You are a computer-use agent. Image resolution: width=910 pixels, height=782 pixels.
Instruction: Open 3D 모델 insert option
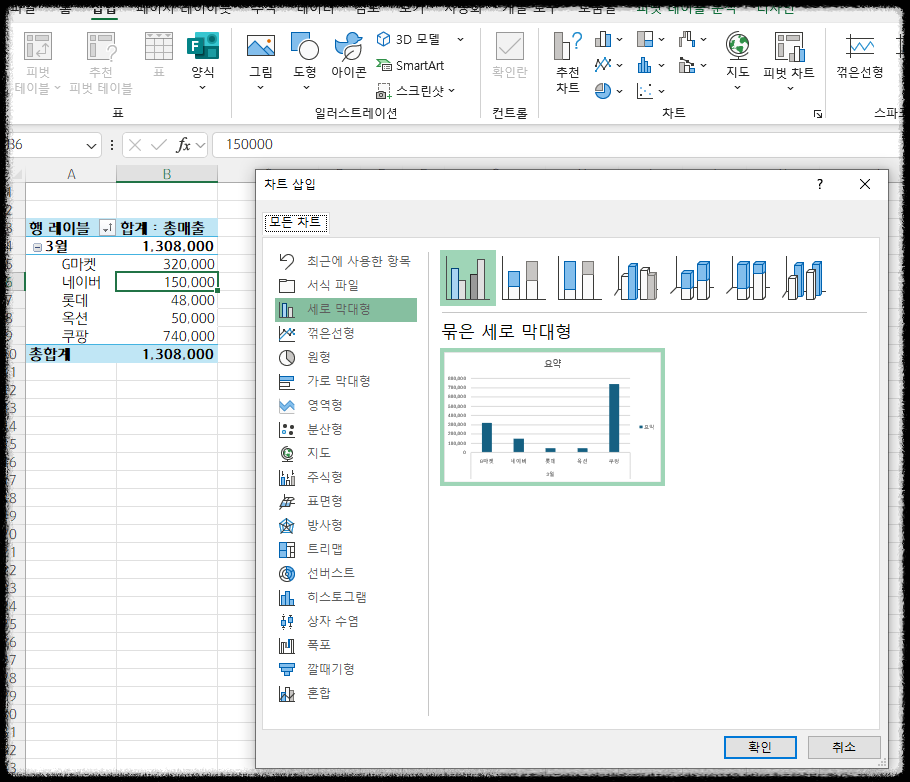pyautogui.click(x=410, y=39)
